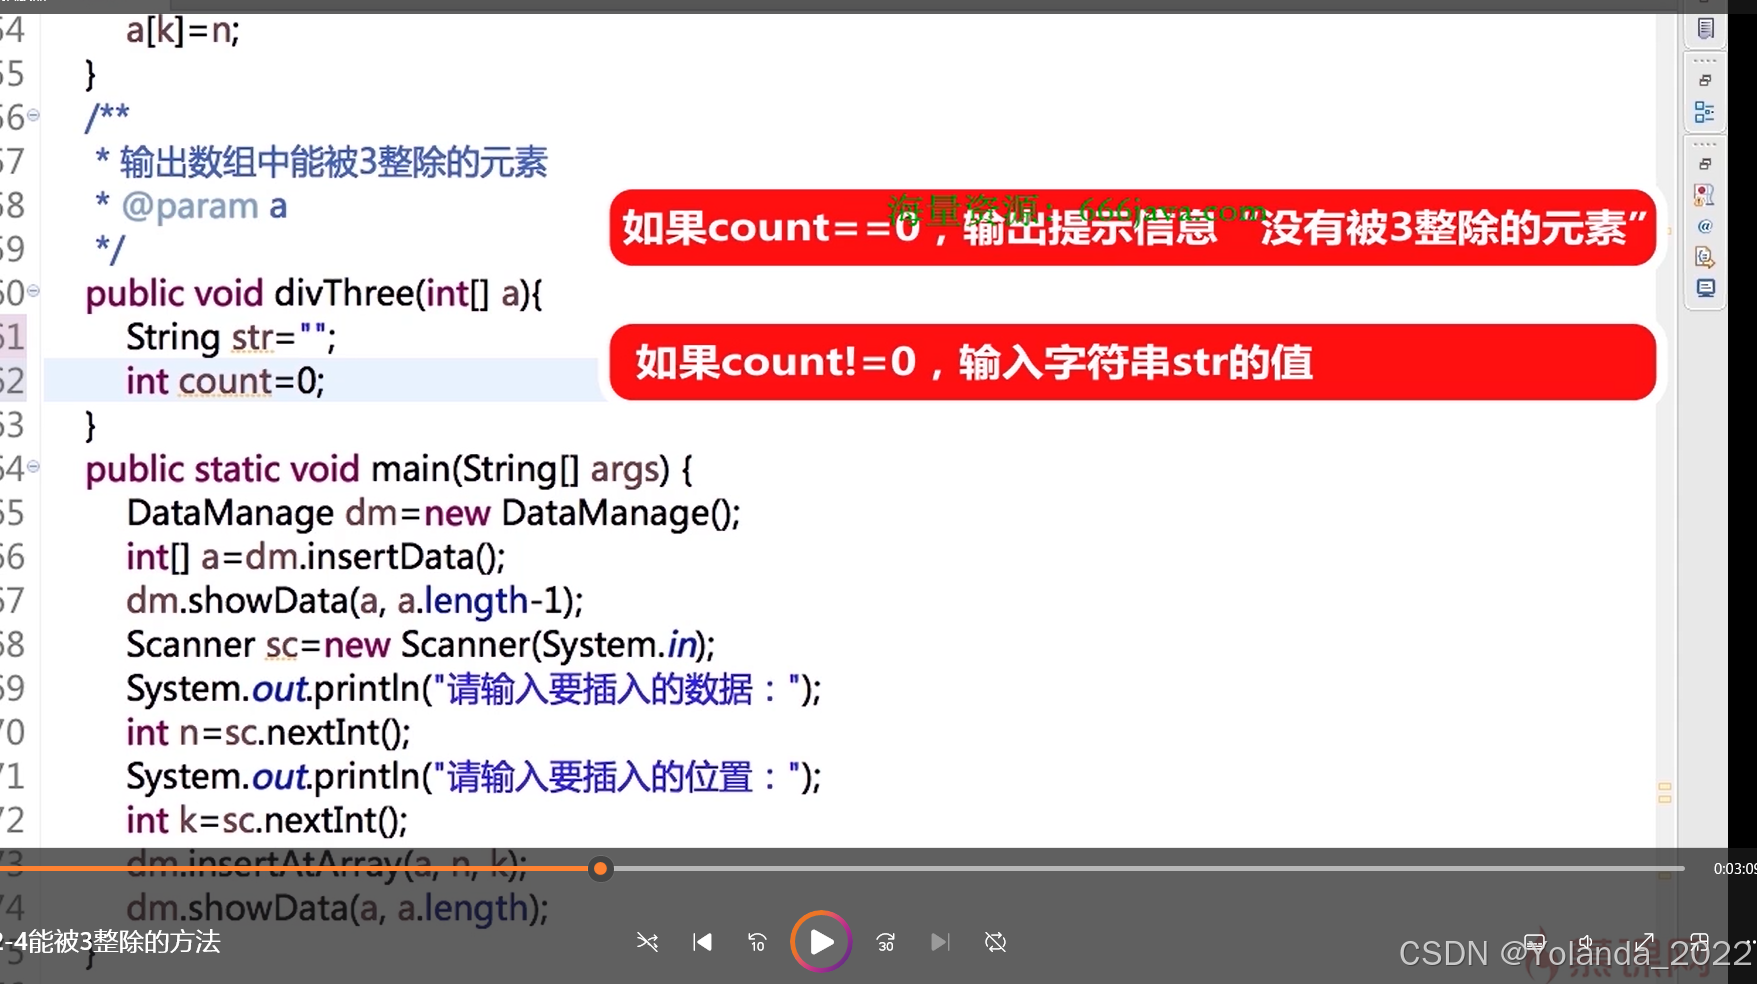The height and width of the screenshot is (984, 1757).
Task: Click the '@param a' Javadoc tag
Action: tap(204, 206)
